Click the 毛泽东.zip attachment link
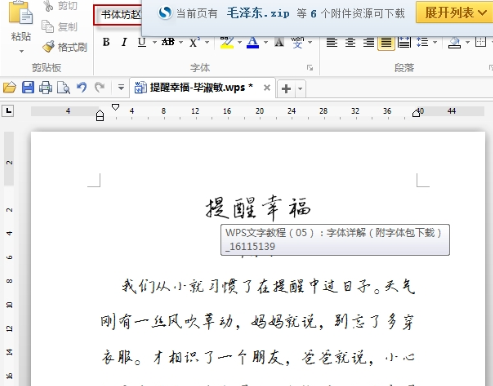The image size is (493, 386). pyautogui.click(x=258, y=13)
